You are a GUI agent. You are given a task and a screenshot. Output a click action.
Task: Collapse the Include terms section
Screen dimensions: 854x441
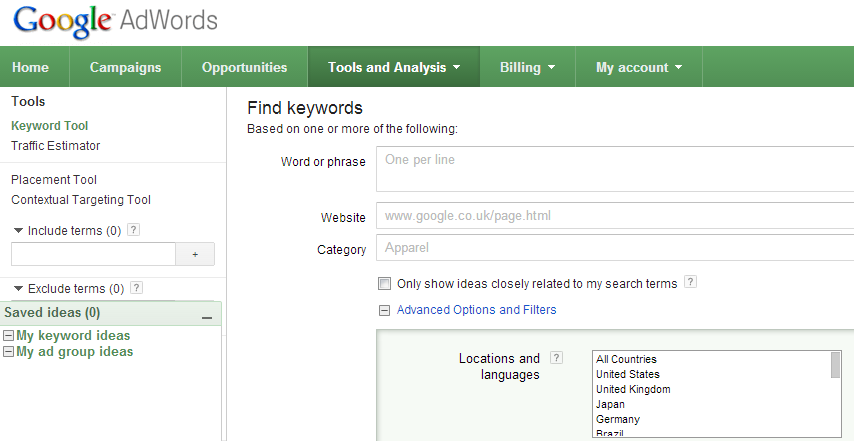click(19, 230)
